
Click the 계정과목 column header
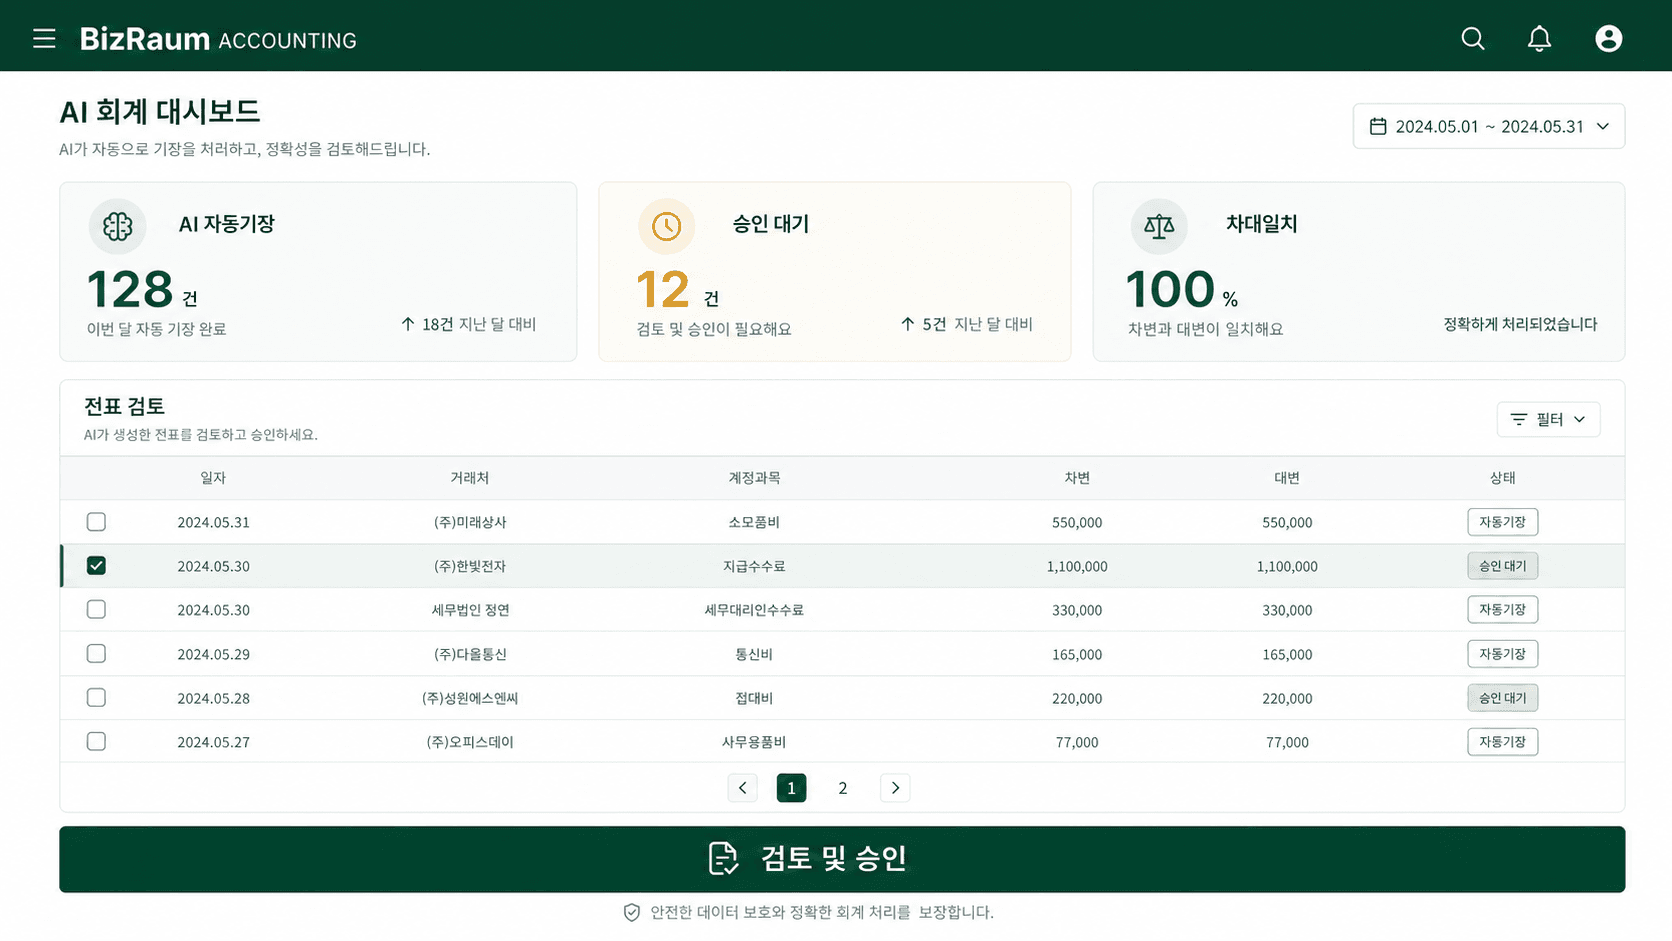(754, 478)
